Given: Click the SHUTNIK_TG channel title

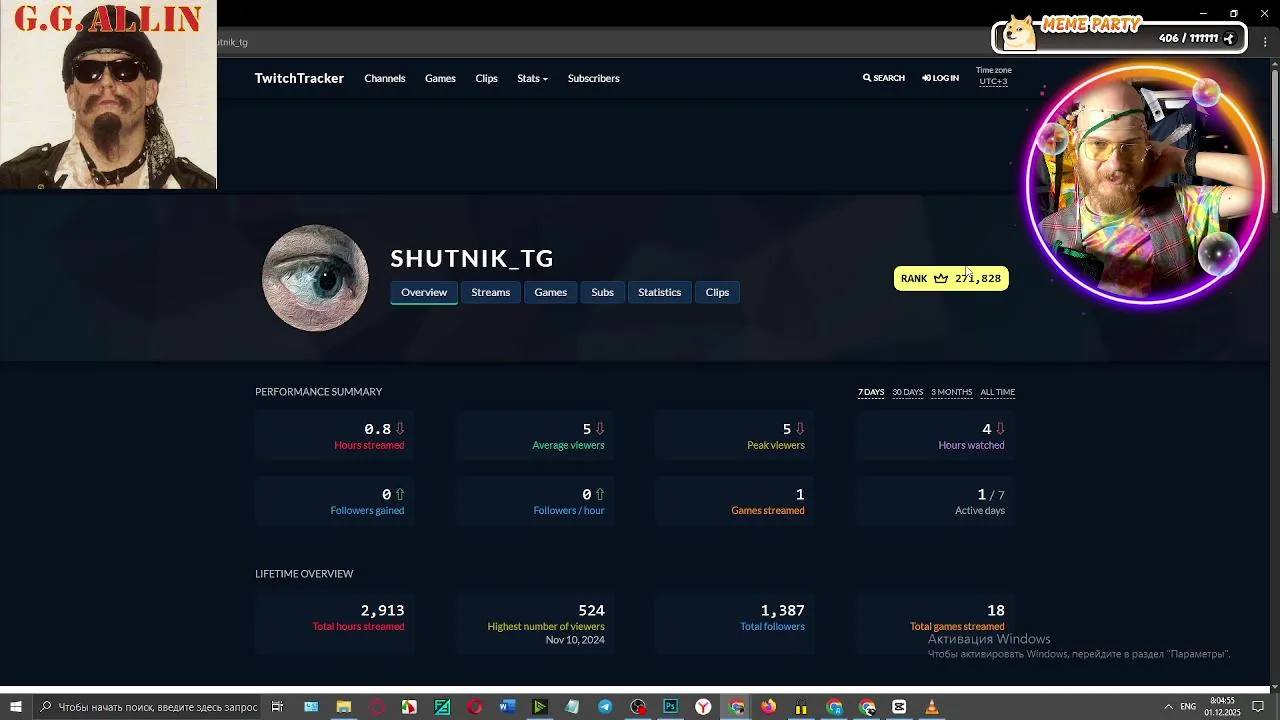Looking at the screenshot, I should point(472,258).
